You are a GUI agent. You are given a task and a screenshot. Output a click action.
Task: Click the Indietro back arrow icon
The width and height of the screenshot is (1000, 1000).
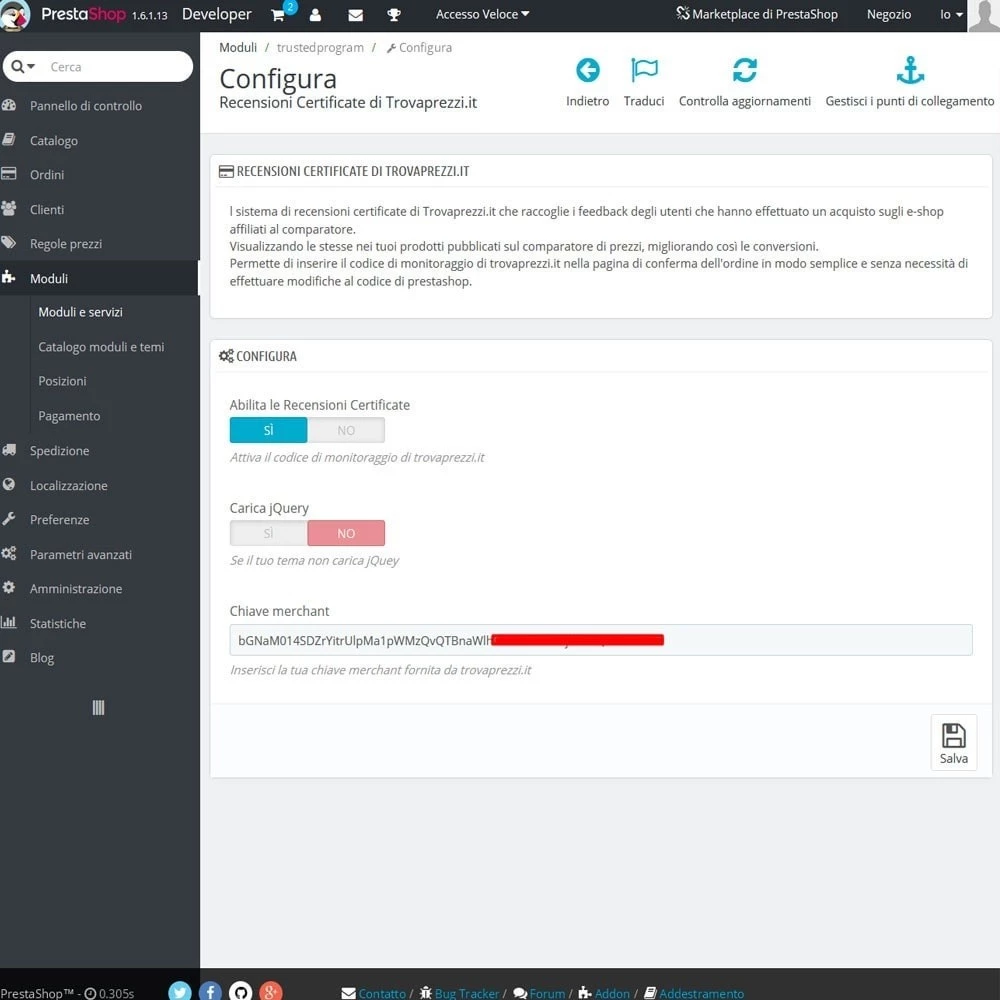click(x=587, y=70)
